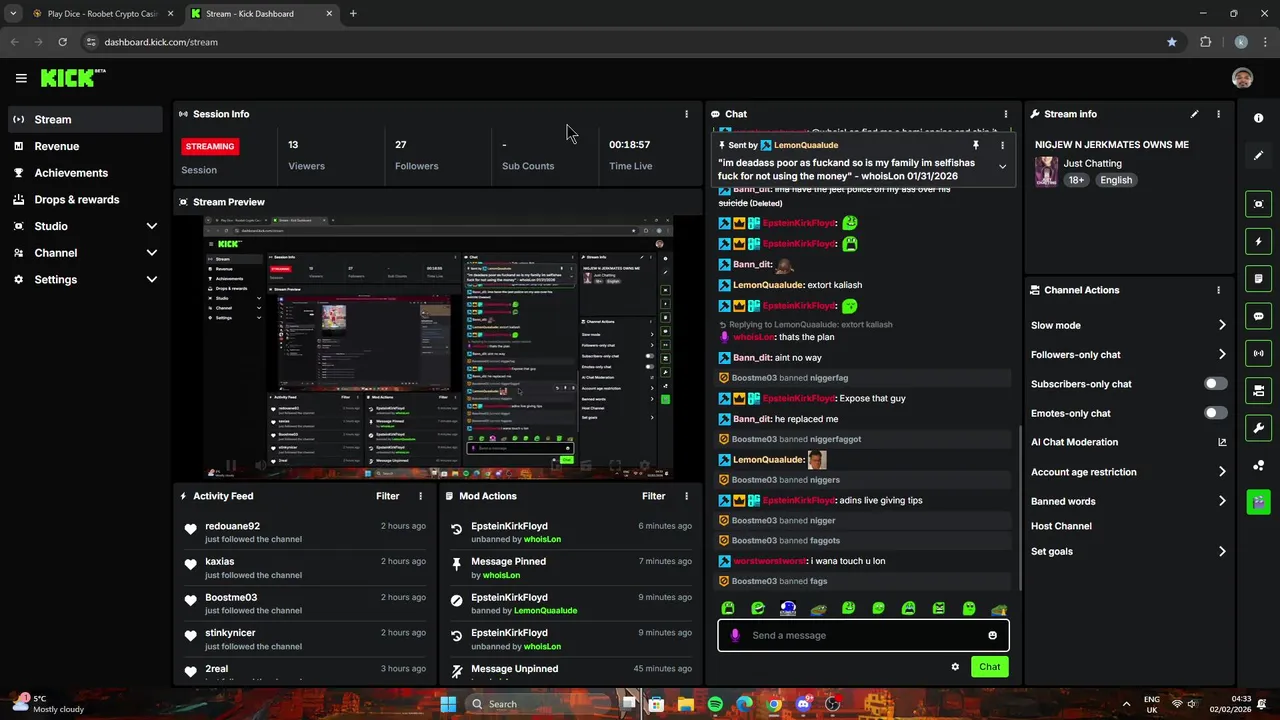Image resolution: width=1280 pixels, height=720 pixels.
Task: Click the solid green clip icon
Action: tap(1258, 502)
